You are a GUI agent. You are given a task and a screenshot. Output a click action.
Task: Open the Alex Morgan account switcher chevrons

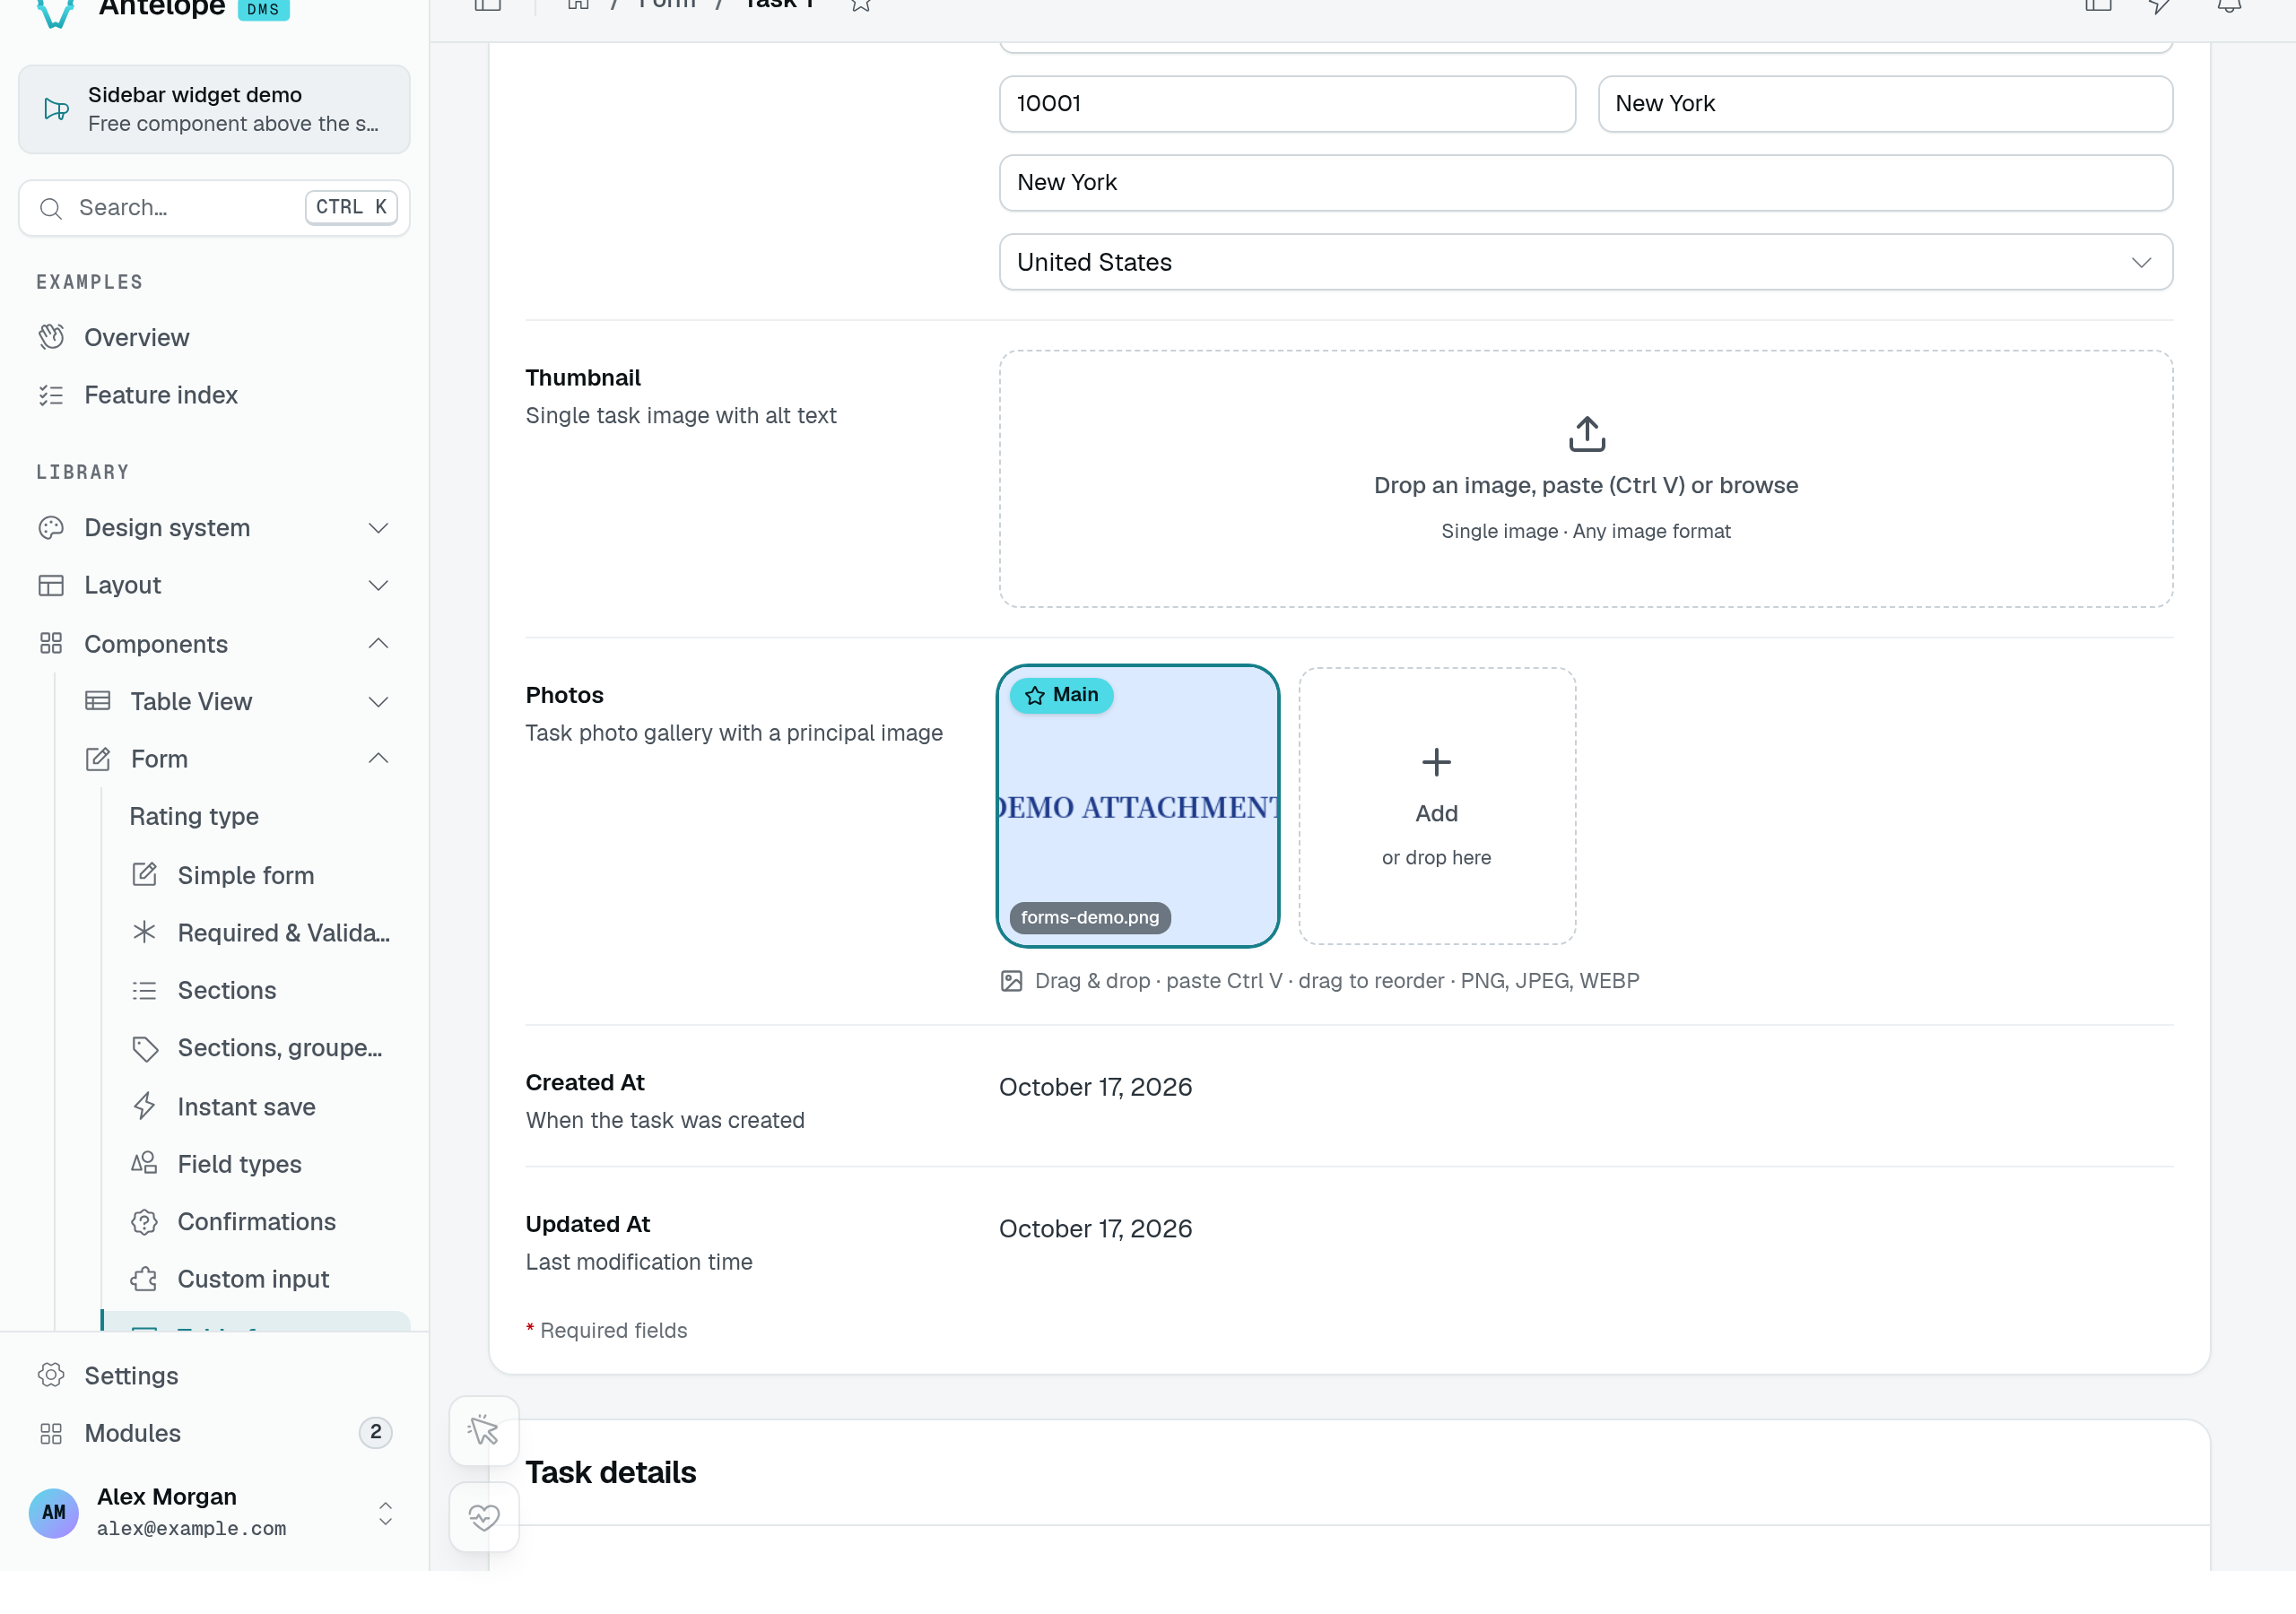385,1512
